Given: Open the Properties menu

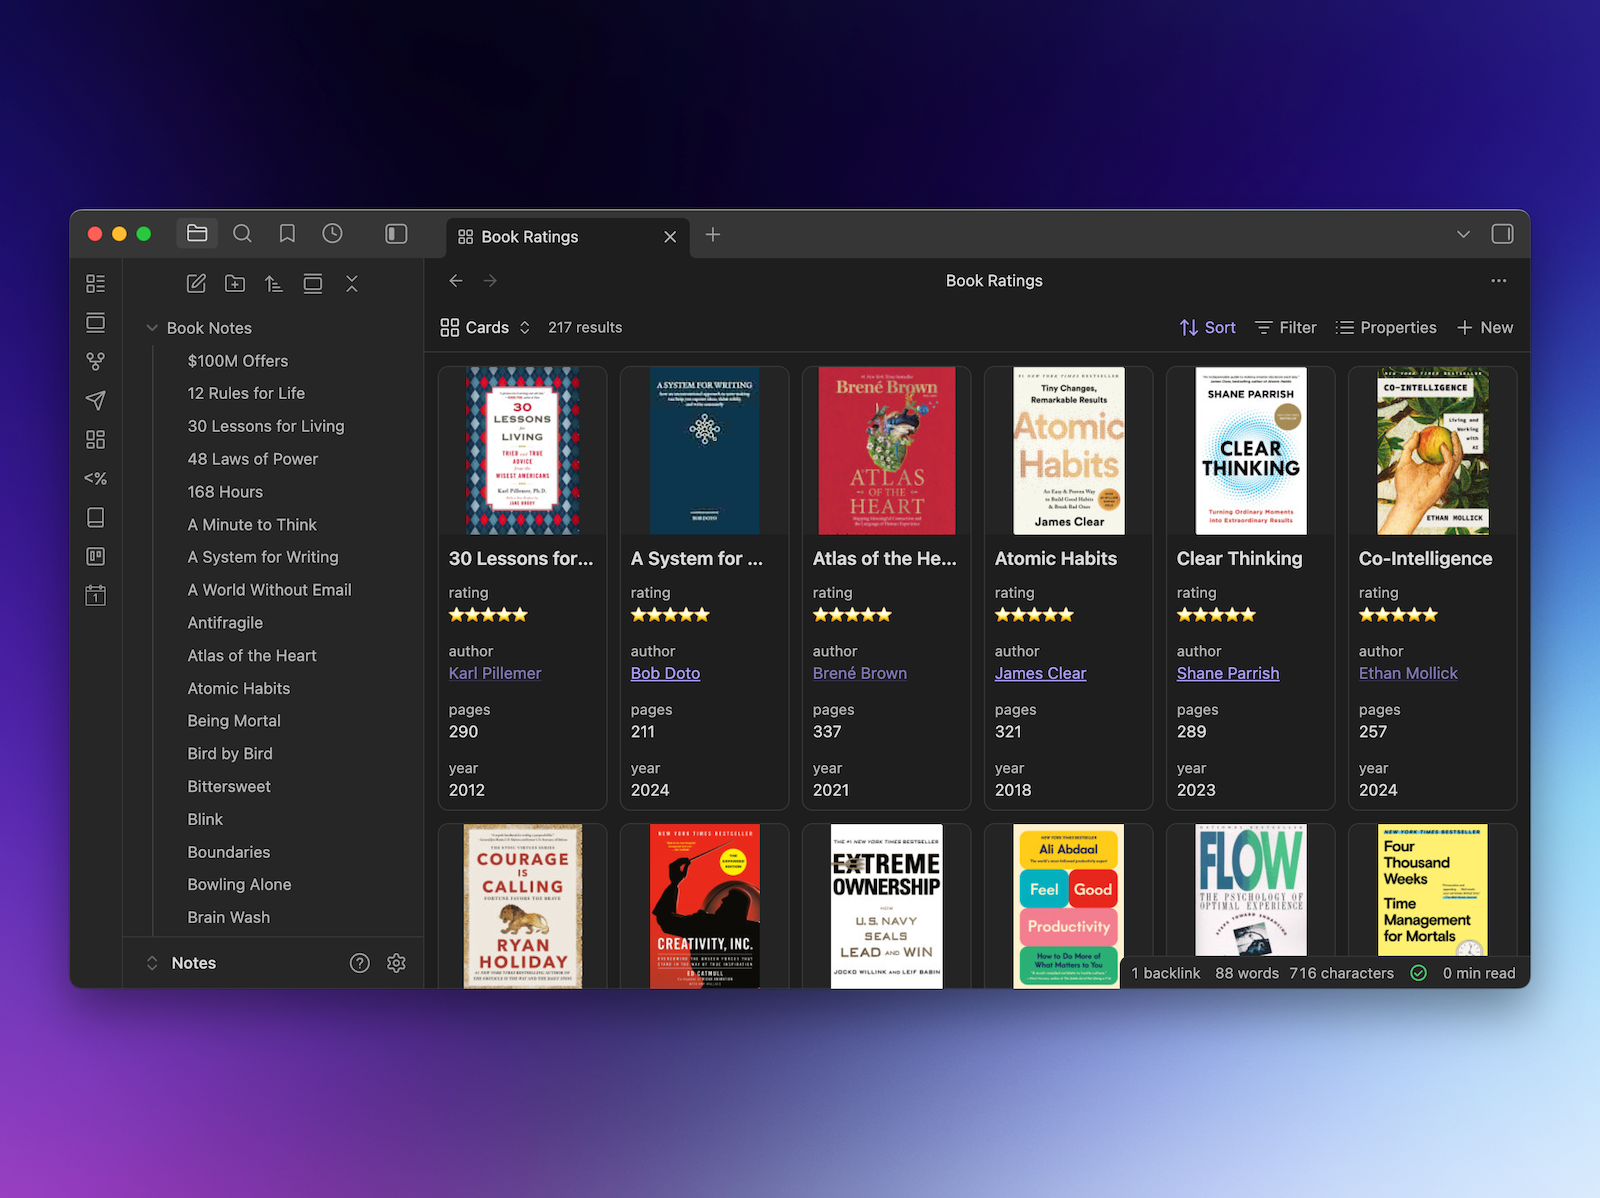Looking at the screenshot, I should coord(1386,328).
